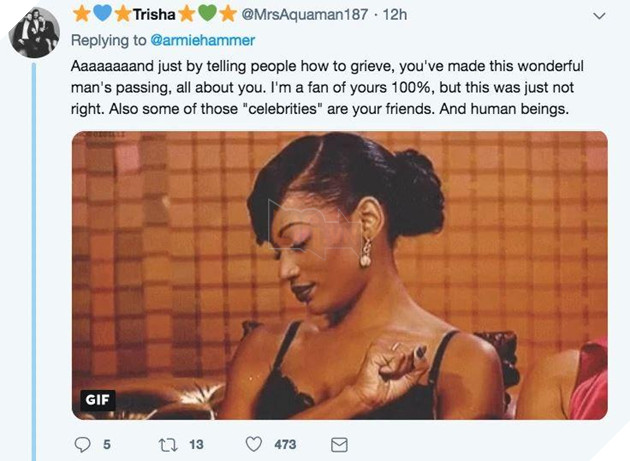Click the envelope direct message icon

(339, 444)
